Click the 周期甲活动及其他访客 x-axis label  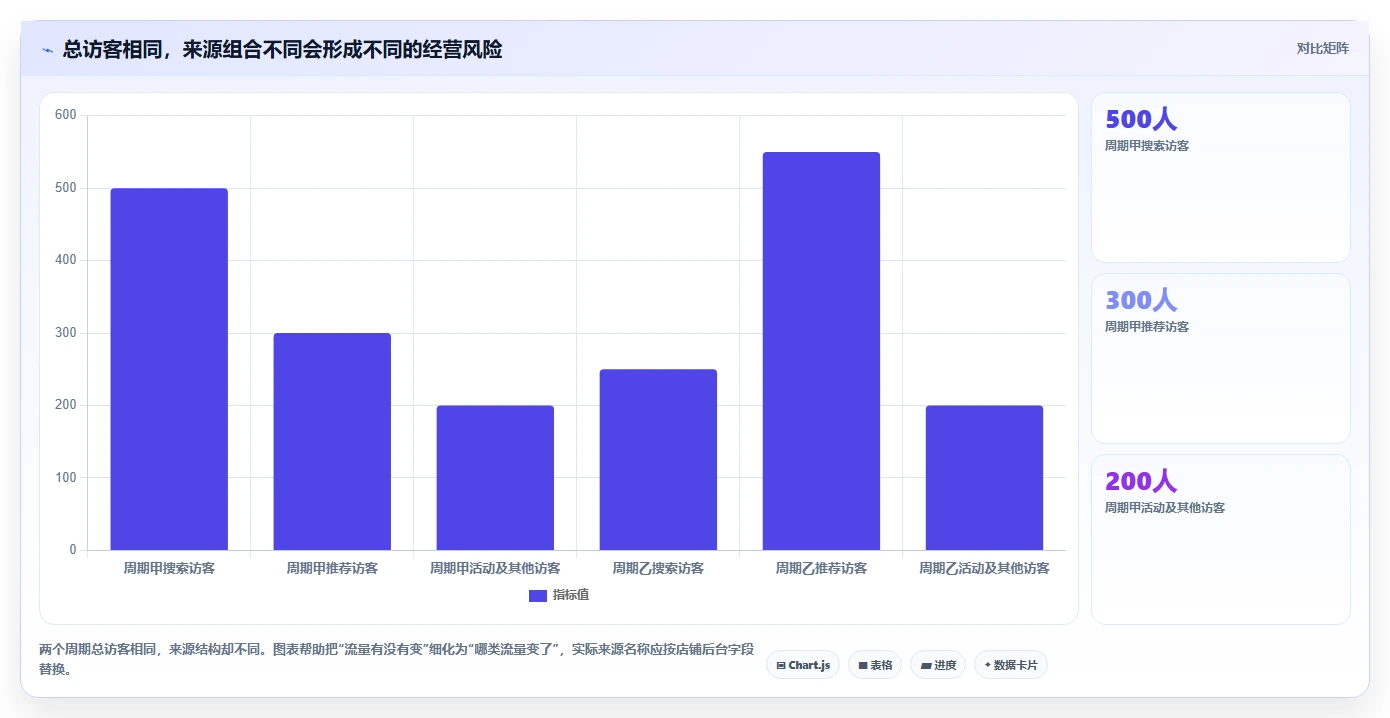495,568
